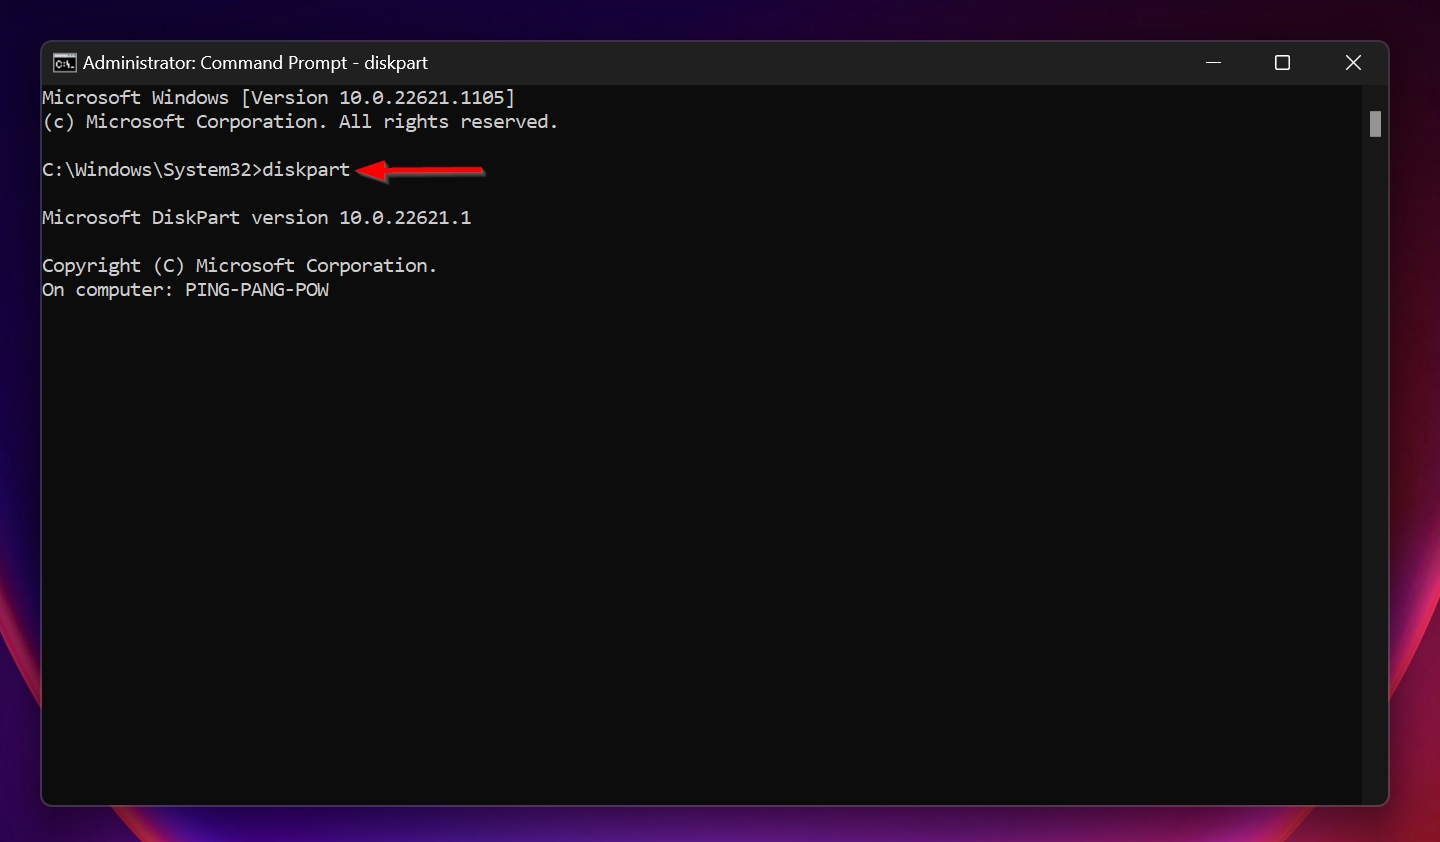Click the vertical scrollbar thumb
This screenshot has width=1440, height=842.
pyautogui.click(x=1375, y=124)
